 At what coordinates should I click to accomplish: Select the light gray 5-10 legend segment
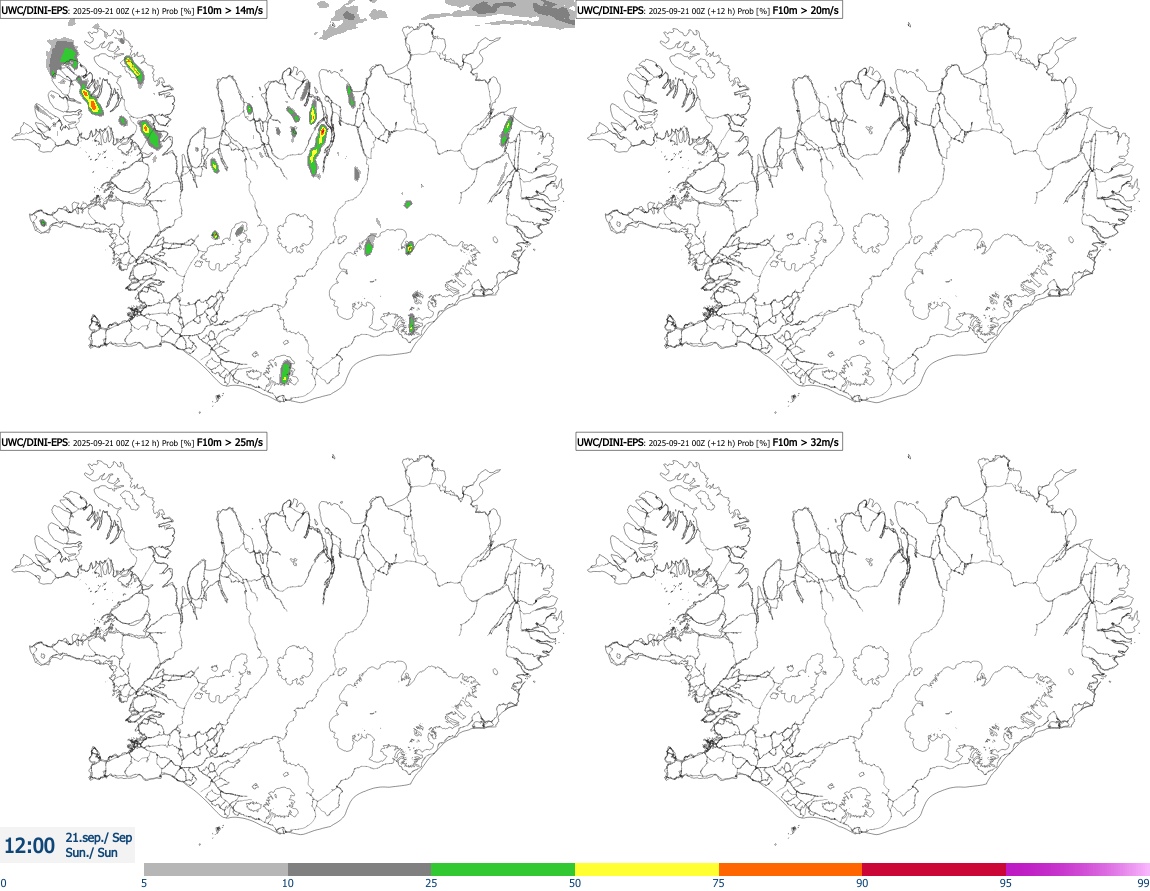(x=216, y=870)
